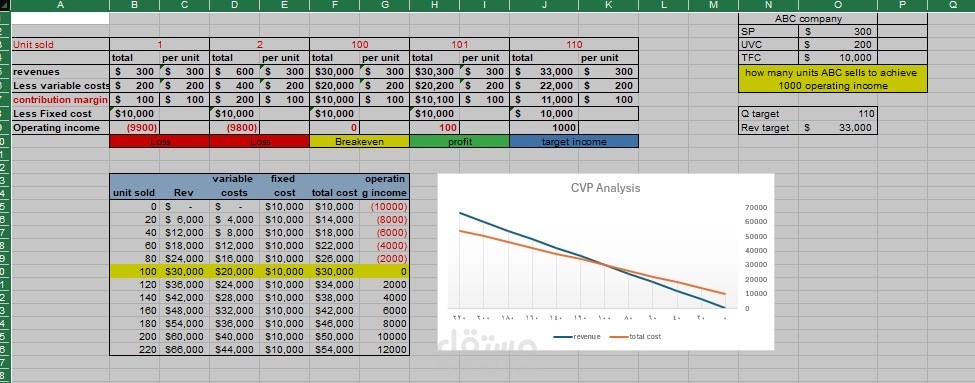The height and width of the screenshot is (383, 975).
Task: Click the $22,000 total cost cell
Action: (x=335, y=246)
